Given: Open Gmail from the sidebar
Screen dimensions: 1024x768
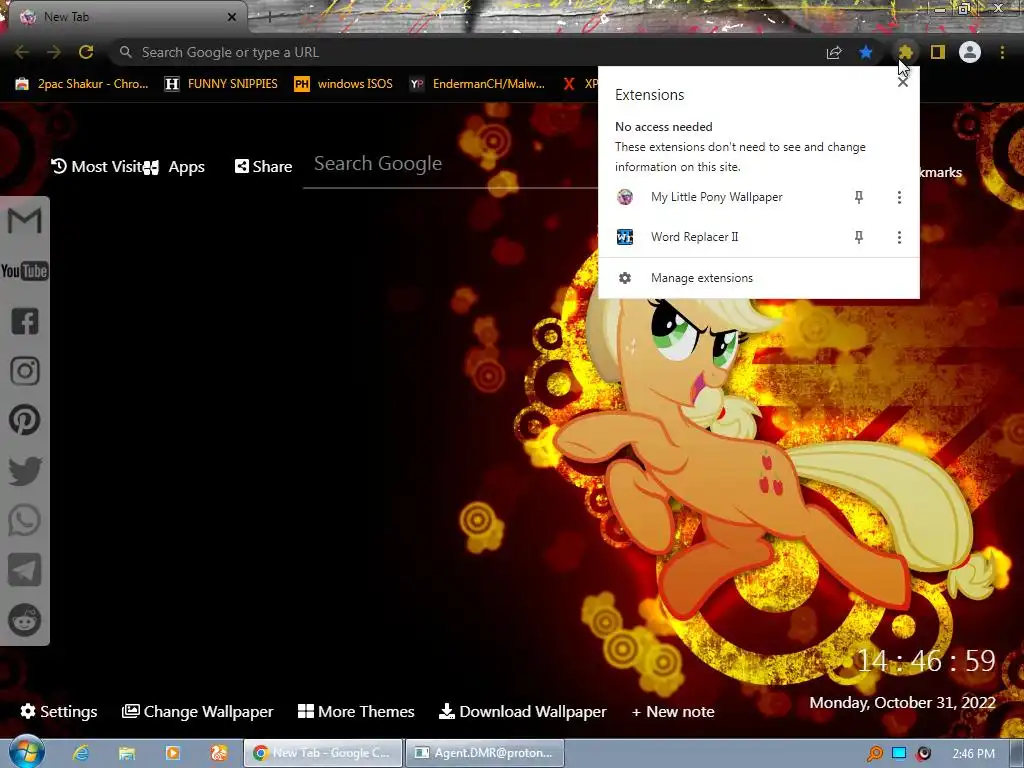Looking at the screenshot, I should tap(24, 221).
